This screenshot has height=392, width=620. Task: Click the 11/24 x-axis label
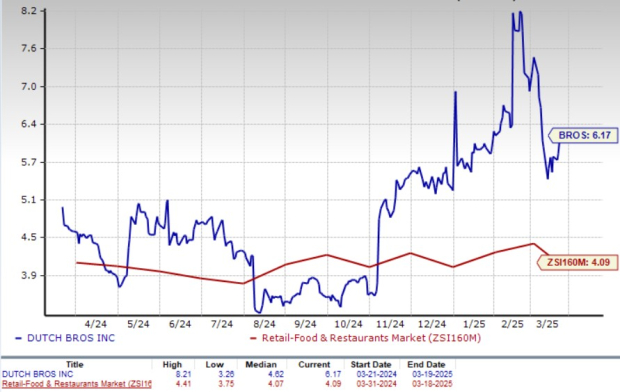click(x=390, y=324)
